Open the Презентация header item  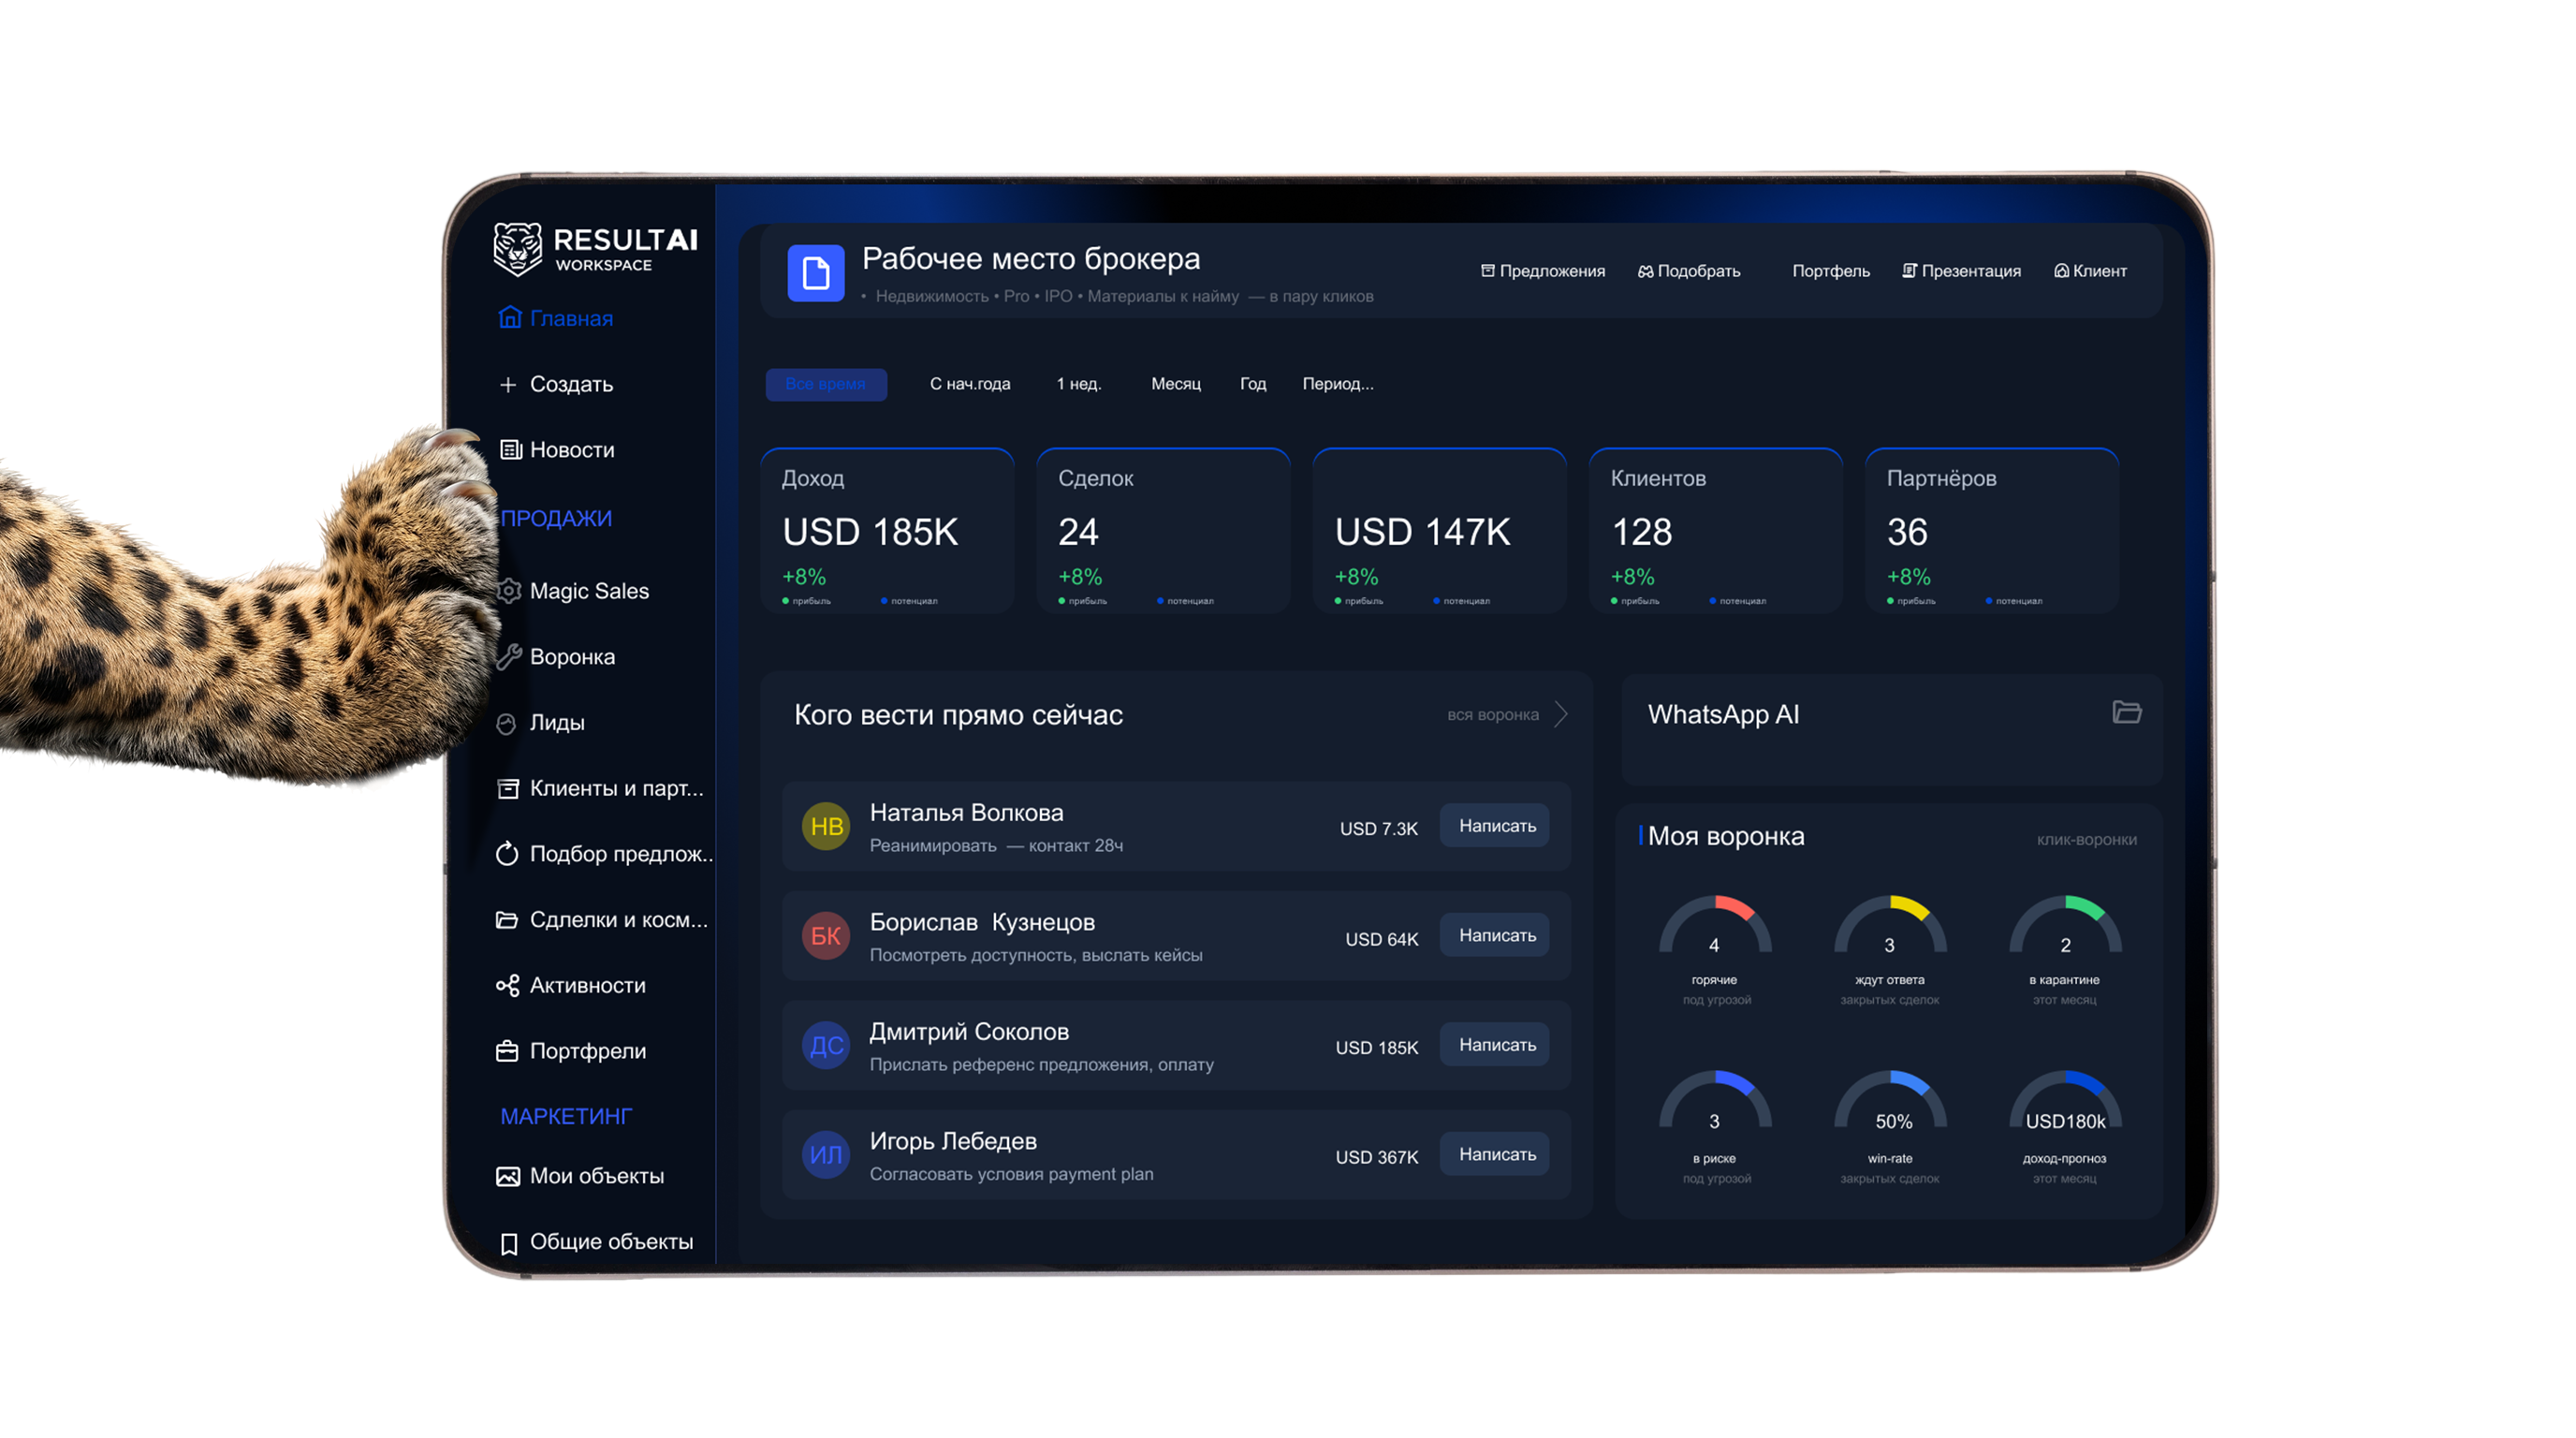point(1961,271)
